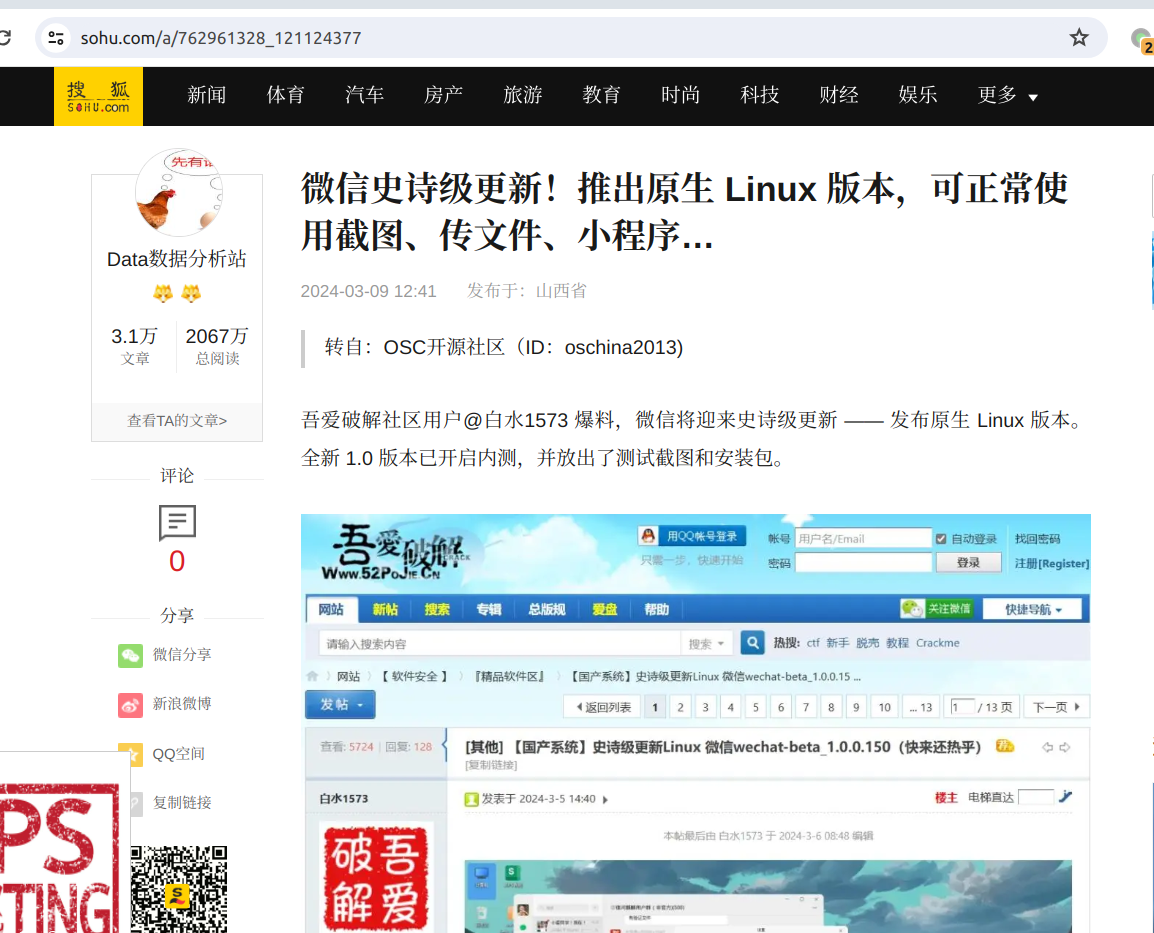Share via 微信分享 icon

pyautogui.click(x=130, y=655)
